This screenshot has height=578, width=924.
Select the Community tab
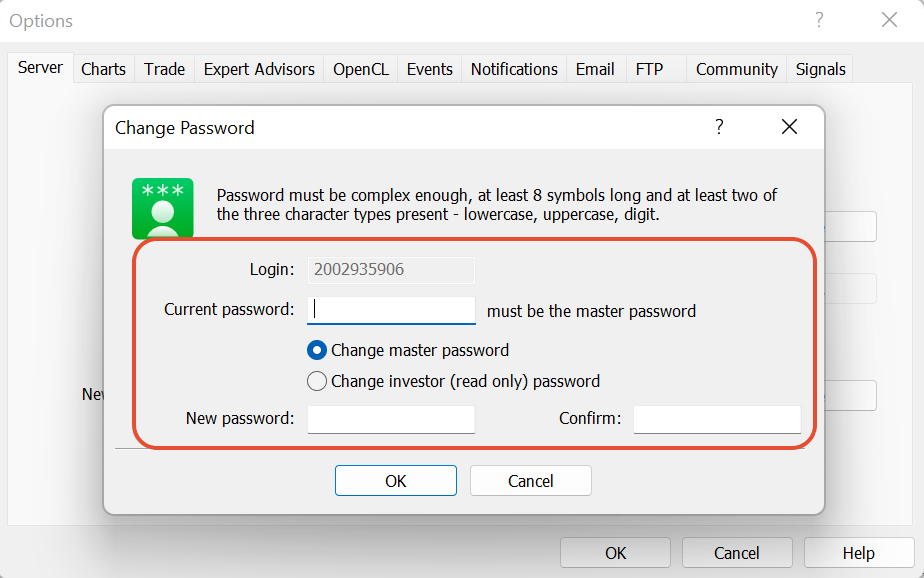pos(737,69)
